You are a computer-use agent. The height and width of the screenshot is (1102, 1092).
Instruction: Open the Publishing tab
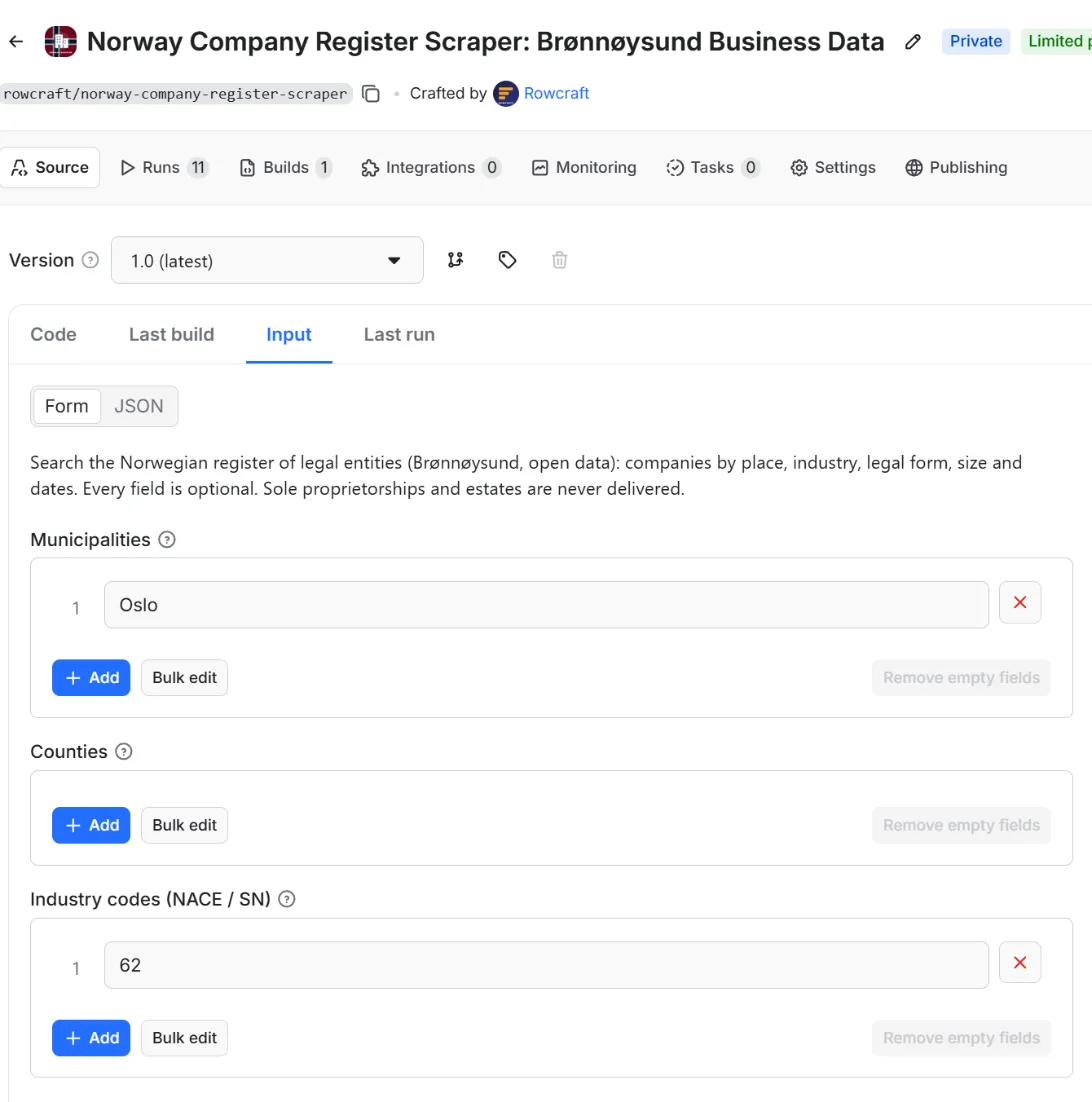coord(956,167)
